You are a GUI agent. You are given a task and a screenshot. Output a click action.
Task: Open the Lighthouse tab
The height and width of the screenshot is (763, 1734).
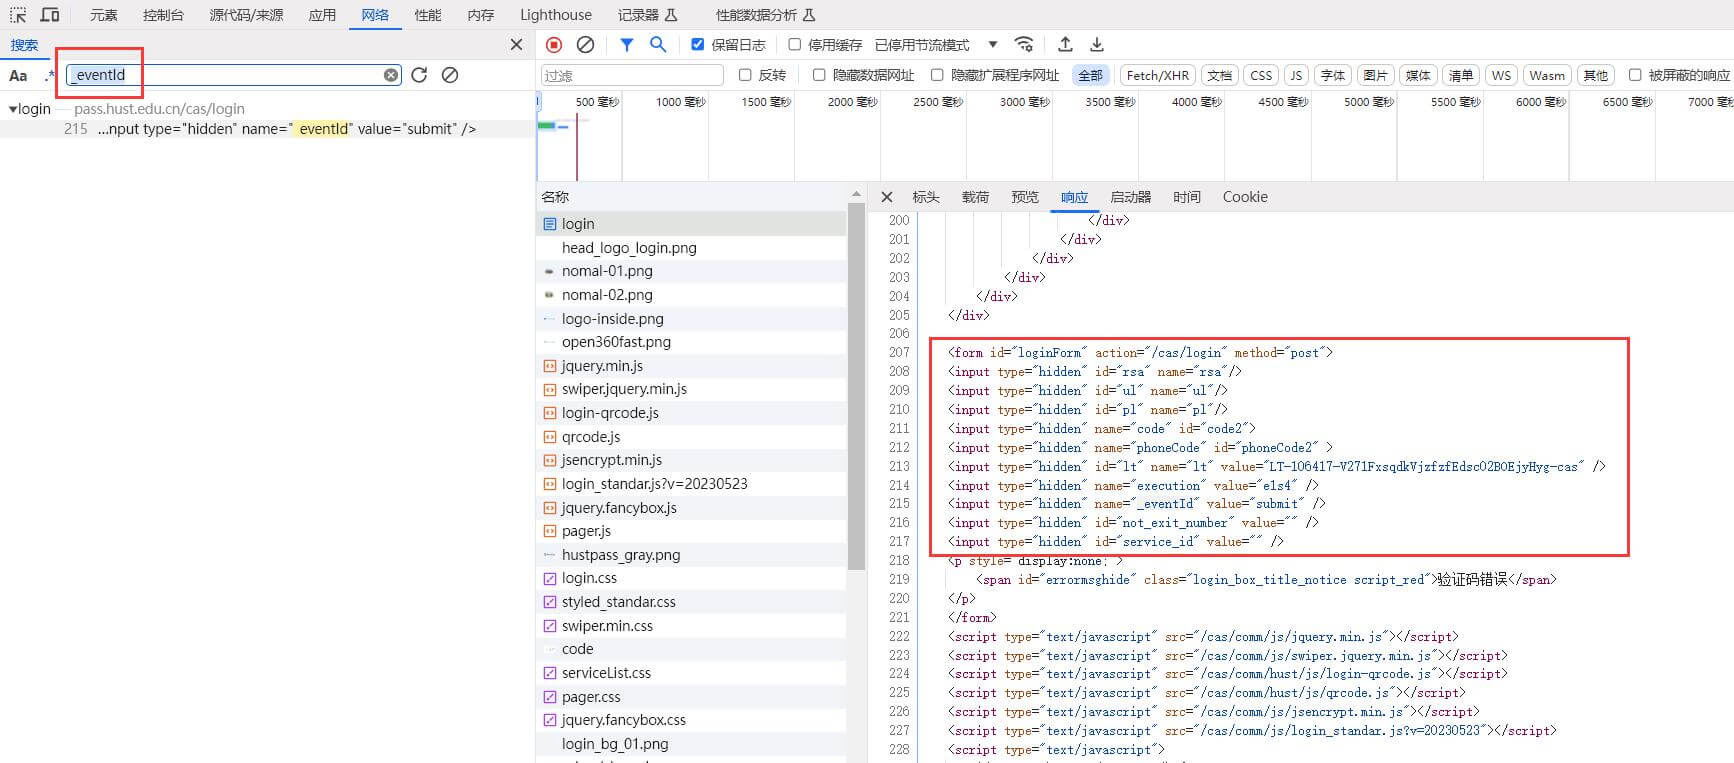(x=556, y=15)
